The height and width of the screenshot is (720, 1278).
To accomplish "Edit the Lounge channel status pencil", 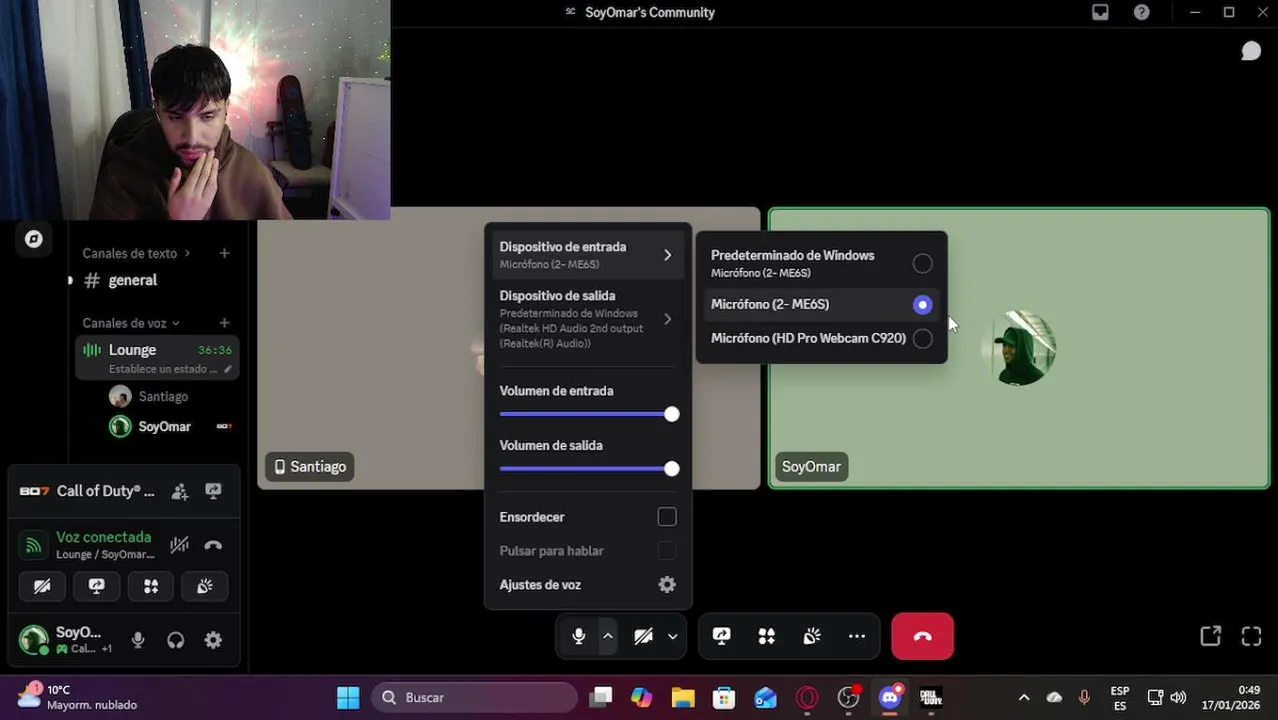I will (228, 369).
